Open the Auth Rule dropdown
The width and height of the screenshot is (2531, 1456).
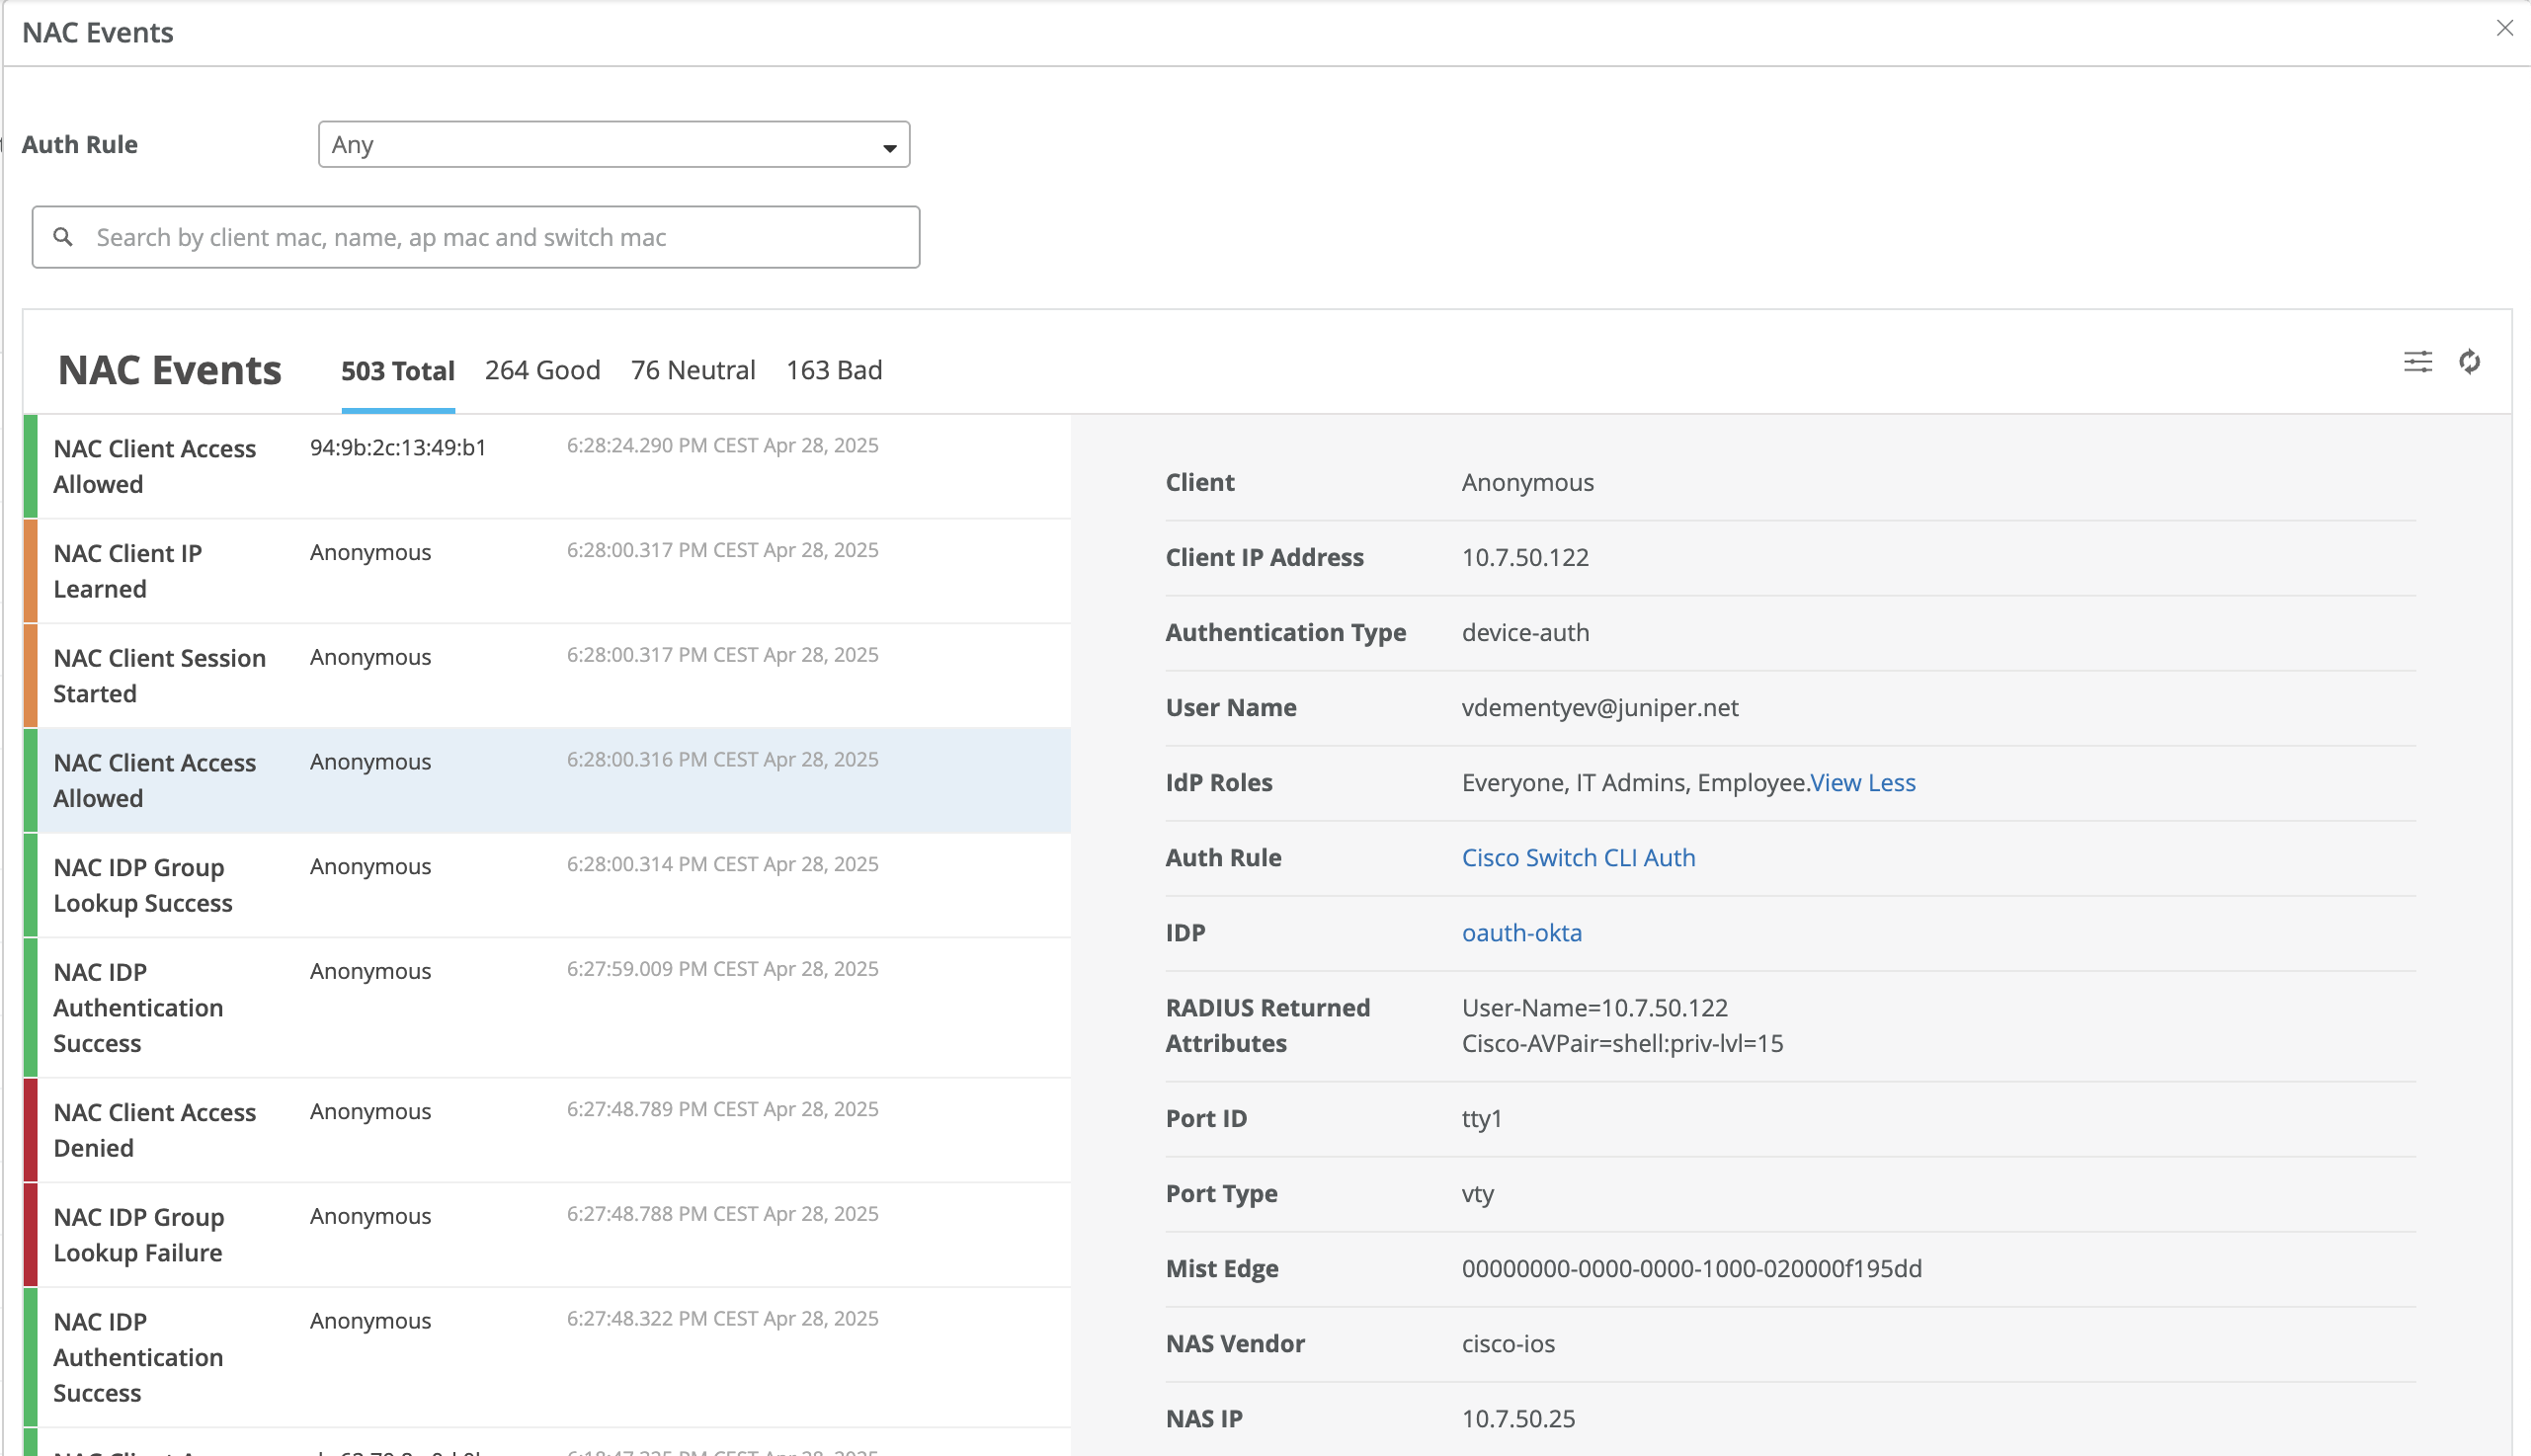(613, 145)
